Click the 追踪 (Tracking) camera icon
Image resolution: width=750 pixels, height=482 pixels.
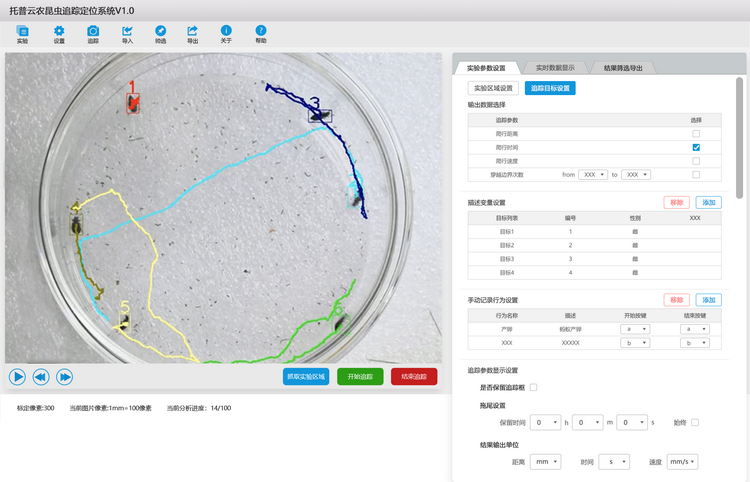(x=93, y=32)
